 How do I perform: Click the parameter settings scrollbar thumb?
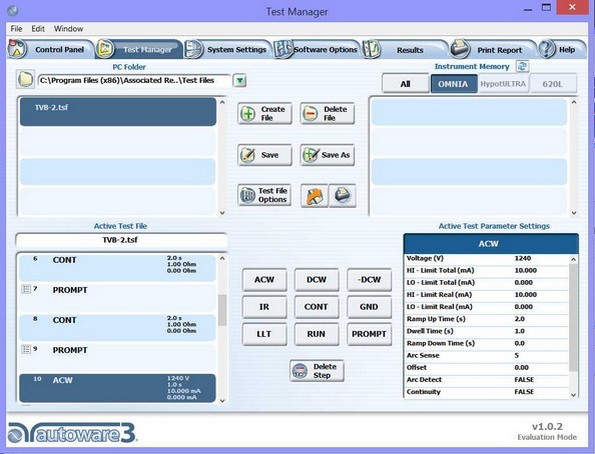573,318
